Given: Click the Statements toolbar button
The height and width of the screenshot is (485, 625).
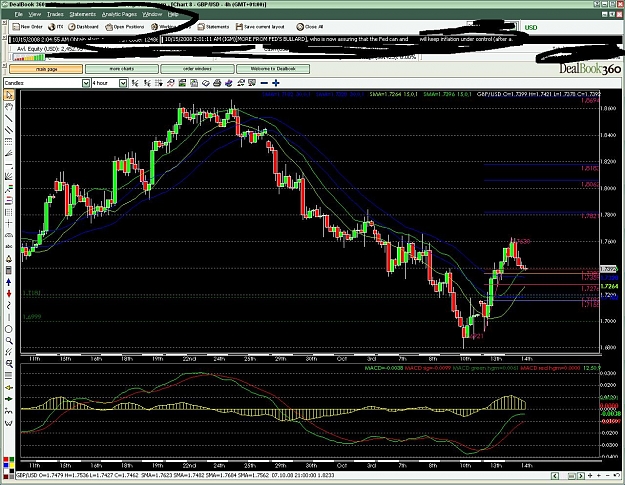Looking at the screenshot, I should coord(214,27).
